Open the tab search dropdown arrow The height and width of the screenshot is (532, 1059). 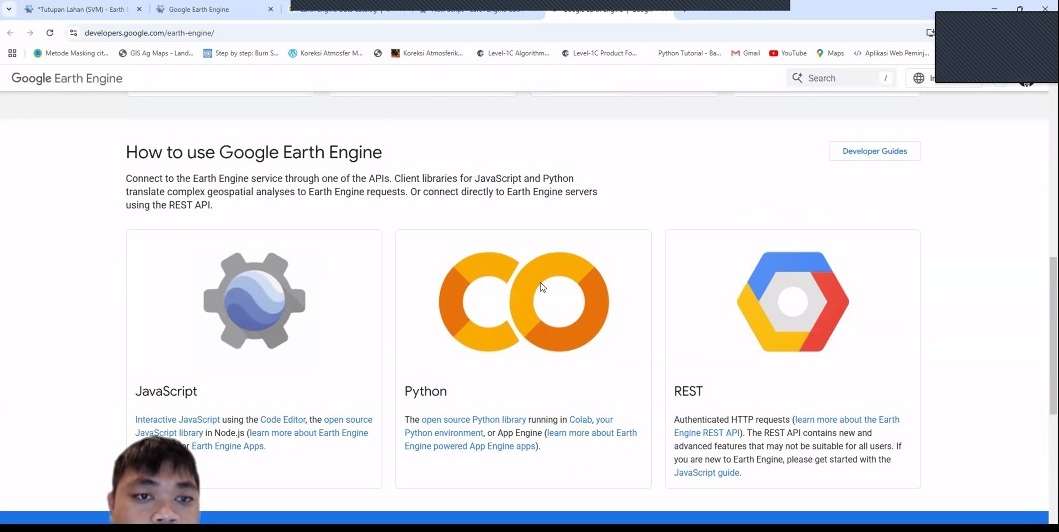[9, 9]
